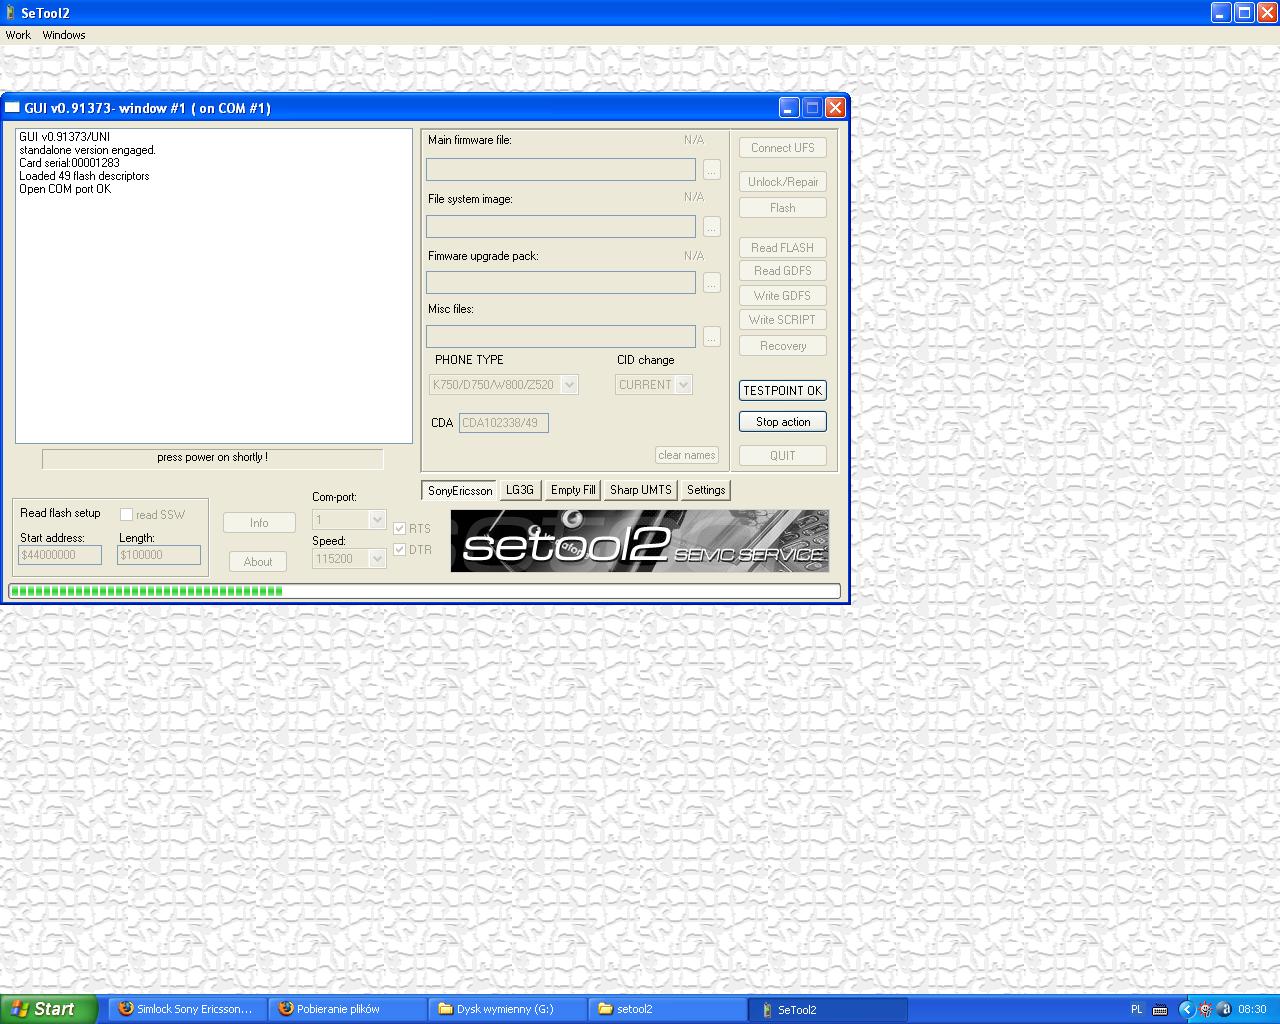Click the PL language indicator
Viewport: 1280px width, 1024px height.
[1137, 1009]
